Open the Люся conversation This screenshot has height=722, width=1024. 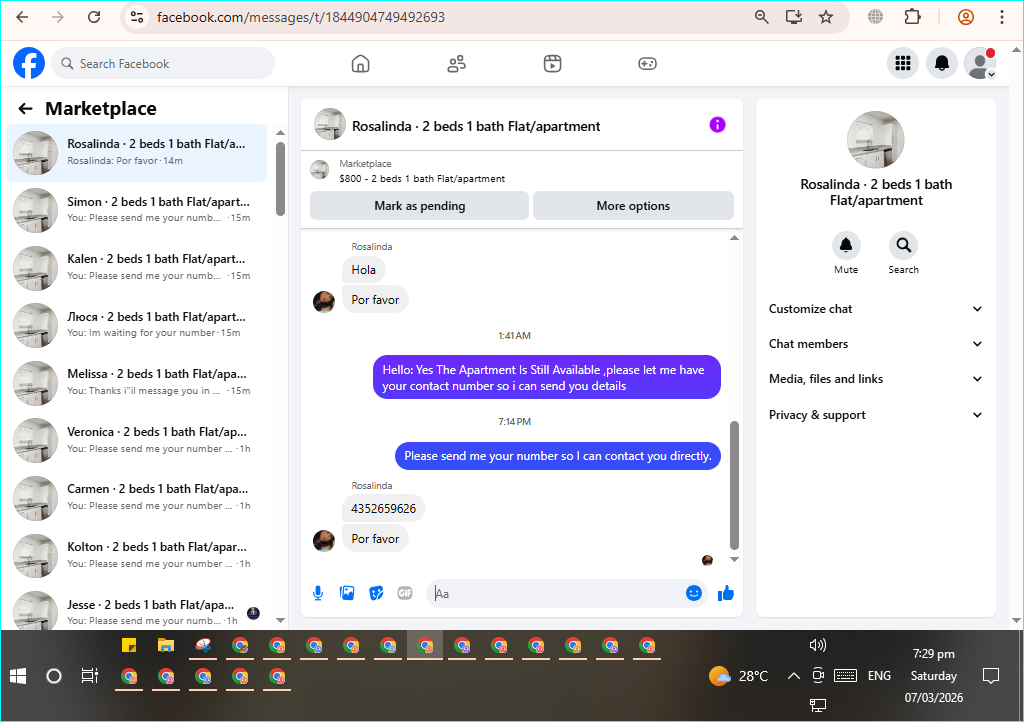click(136, 324)
